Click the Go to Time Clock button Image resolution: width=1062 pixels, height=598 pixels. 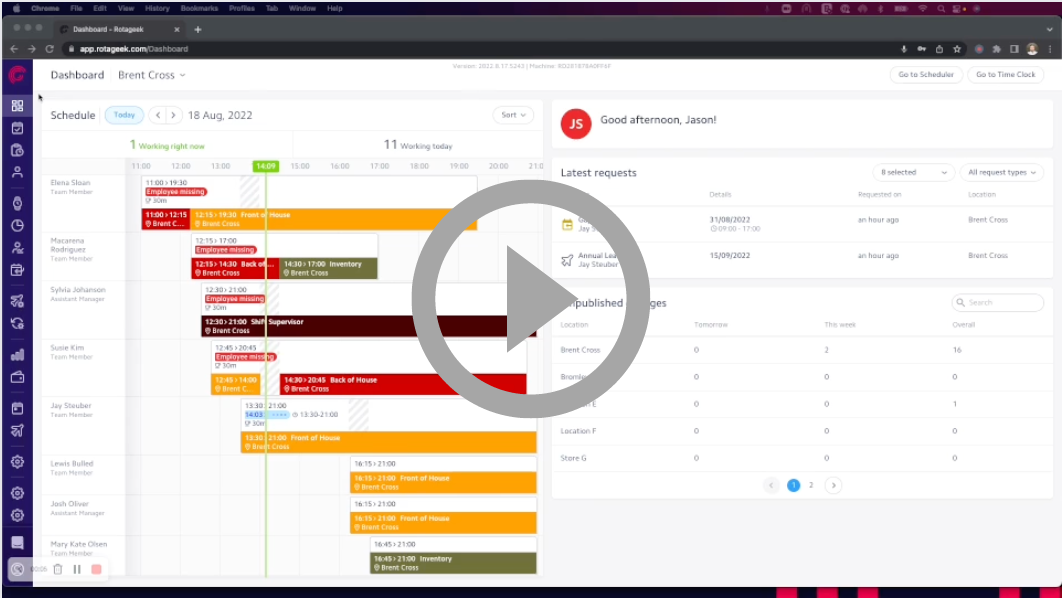(x=1005, y=74)
